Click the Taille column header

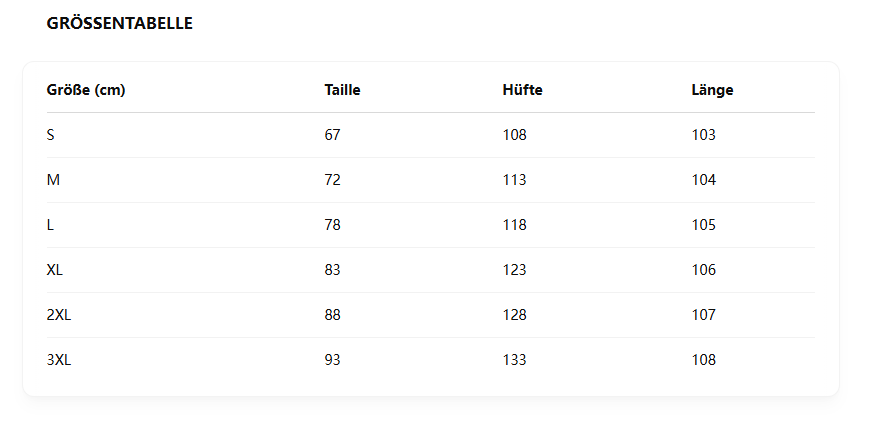tap(342, 90)
